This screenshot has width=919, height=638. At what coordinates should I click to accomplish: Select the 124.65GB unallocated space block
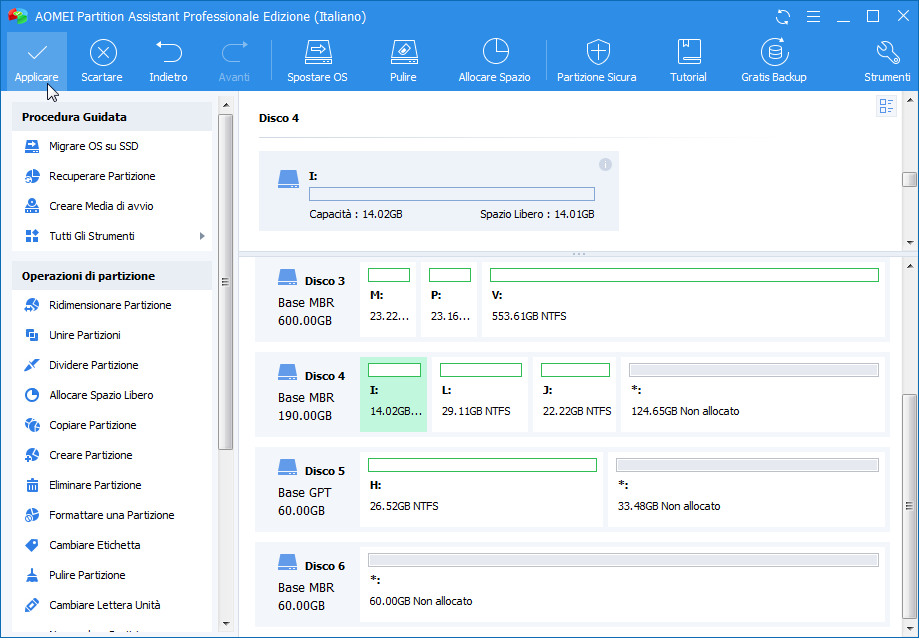754,395
